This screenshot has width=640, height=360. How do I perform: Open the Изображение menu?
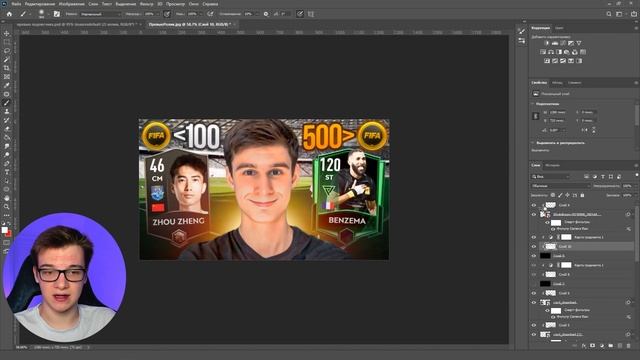(71, 4)
